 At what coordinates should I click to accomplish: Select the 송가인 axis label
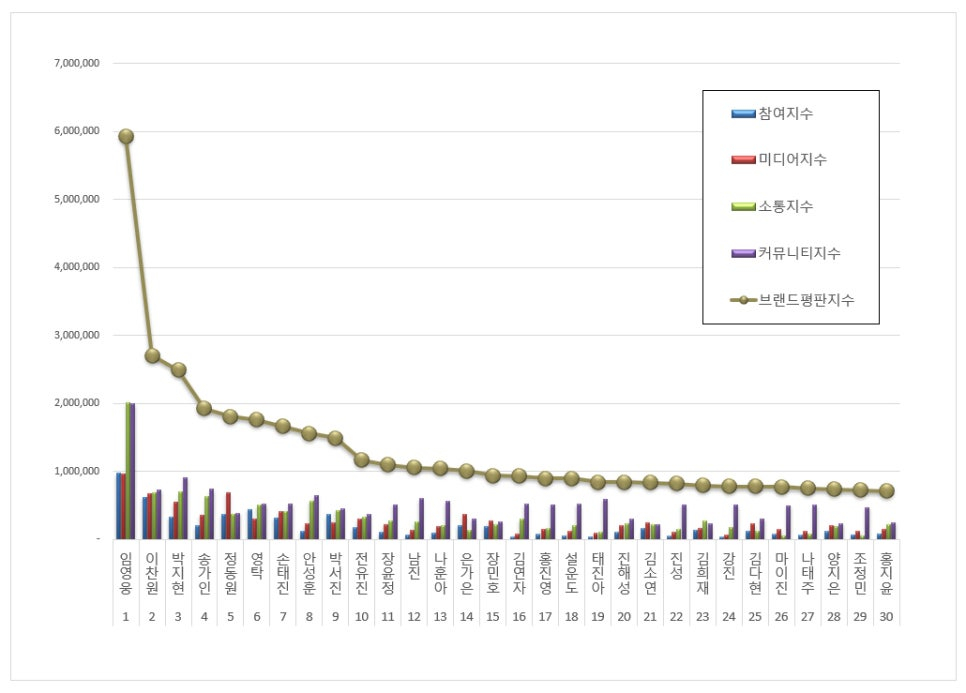click(204, 570)
